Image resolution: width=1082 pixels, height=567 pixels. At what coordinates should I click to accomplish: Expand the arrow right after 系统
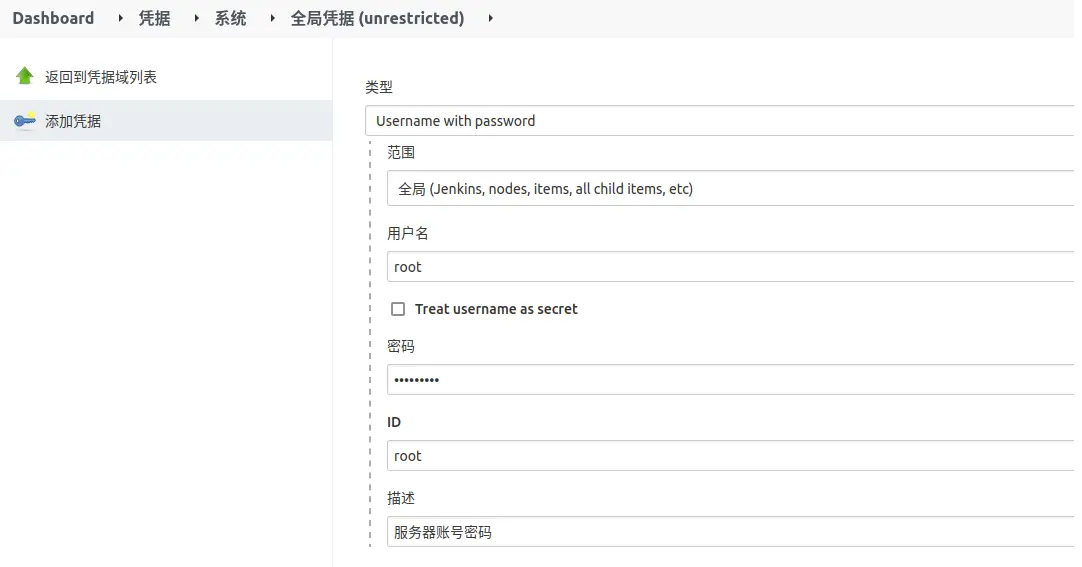[273, 18]
